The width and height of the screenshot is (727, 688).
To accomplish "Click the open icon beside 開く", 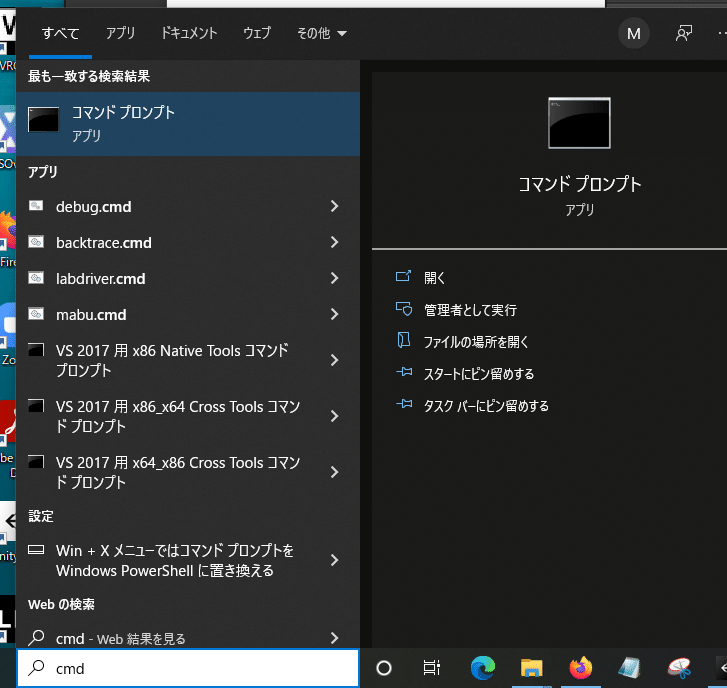I will (x=403, y=276).
